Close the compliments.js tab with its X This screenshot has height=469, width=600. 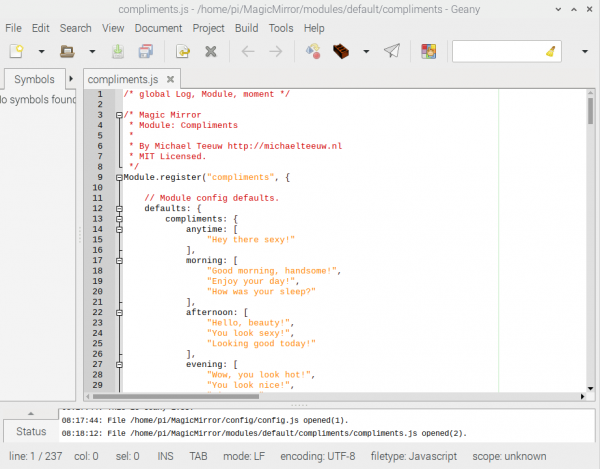171,79
